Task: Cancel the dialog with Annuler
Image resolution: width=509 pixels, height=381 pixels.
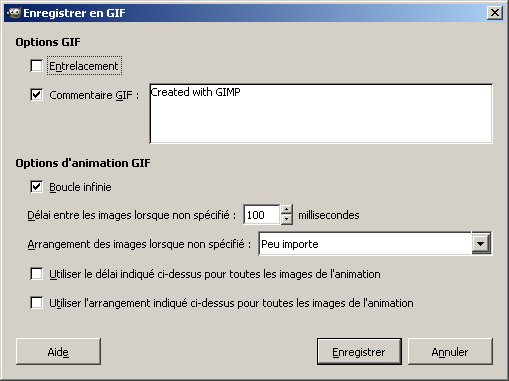Action: pos(450,352)
